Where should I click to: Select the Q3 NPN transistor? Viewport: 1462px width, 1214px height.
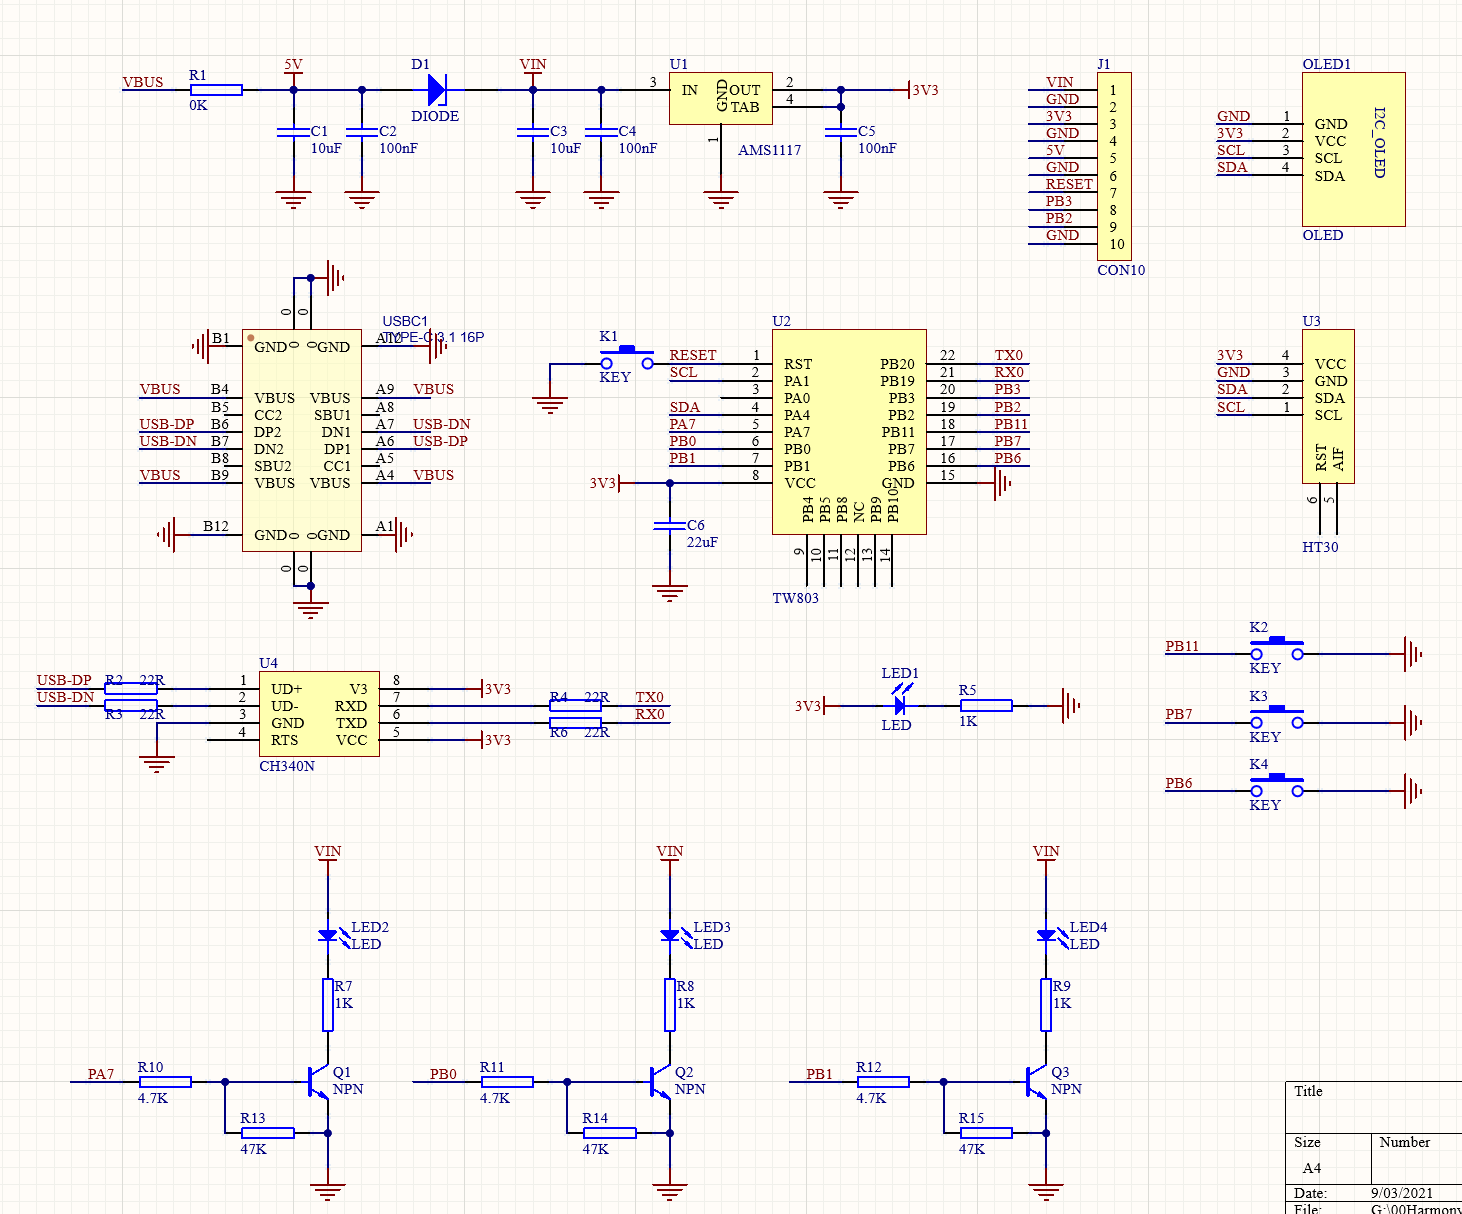(x=1036, y=1081)
